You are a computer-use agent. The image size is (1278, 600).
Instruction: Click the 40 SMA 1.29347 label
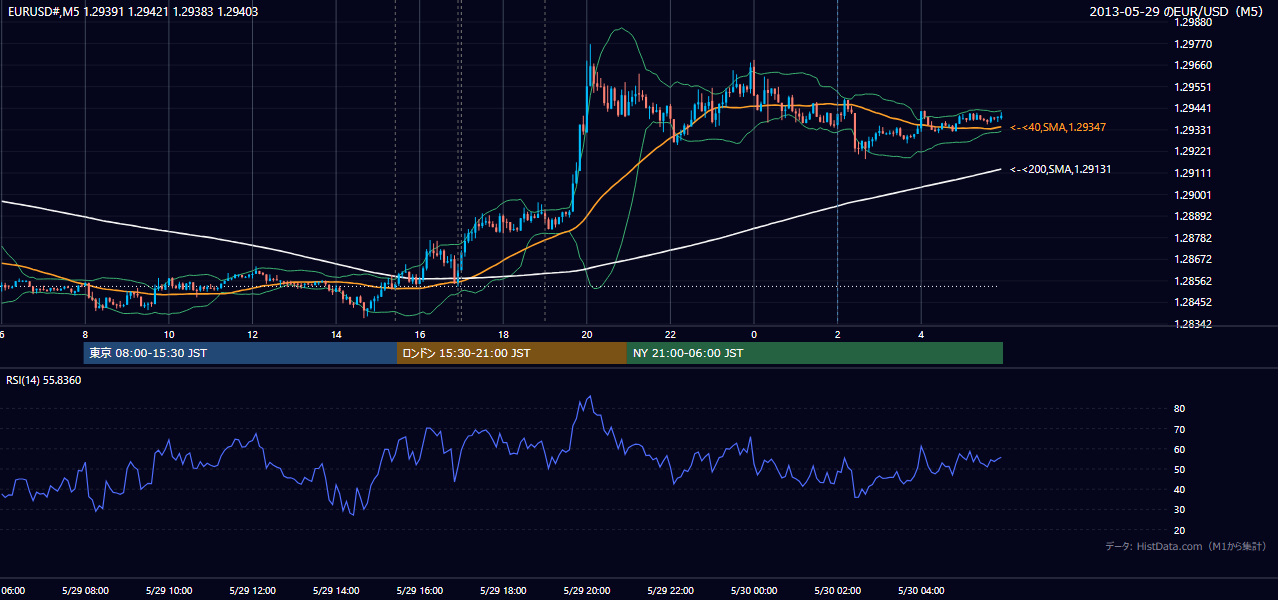click(1058, 128)
